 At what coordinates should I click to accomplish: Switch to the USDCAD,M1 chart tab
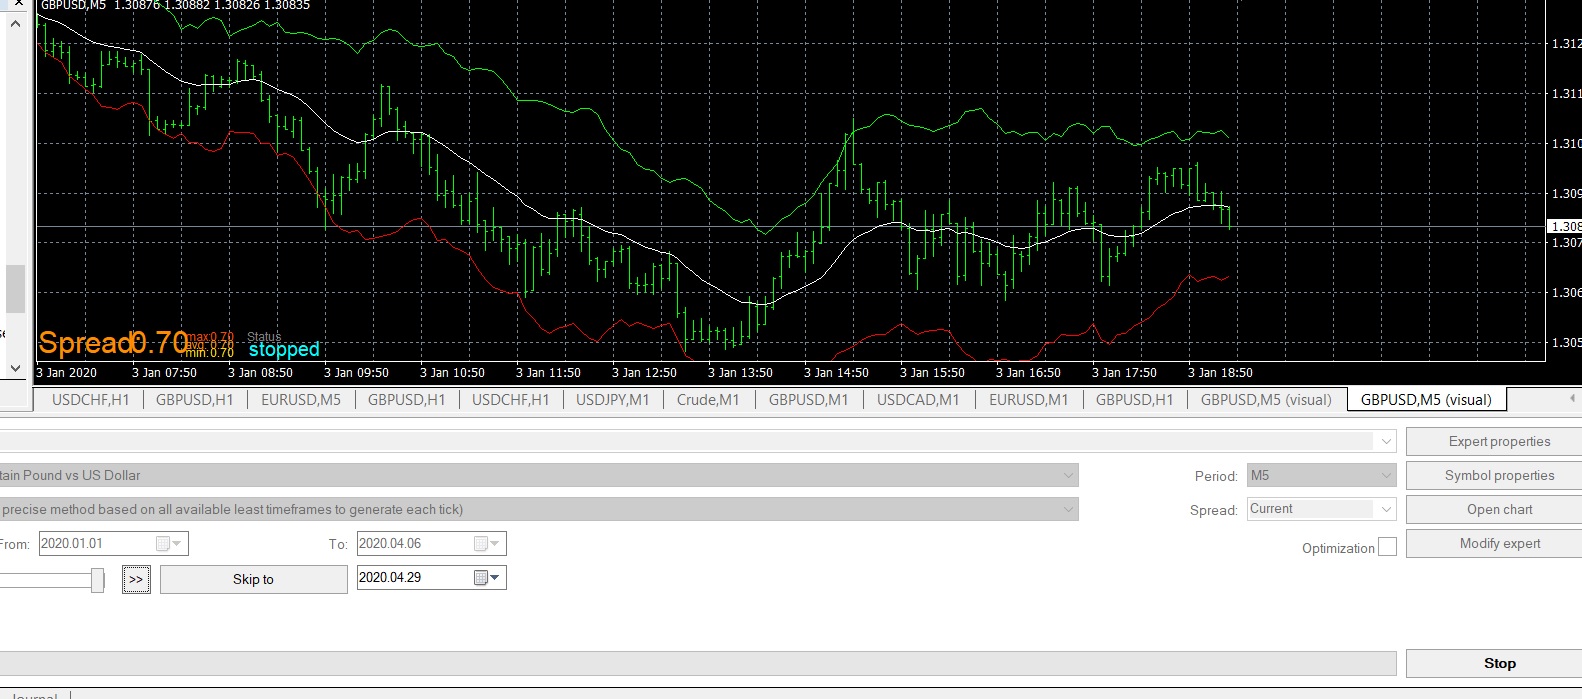pos(918,399)
